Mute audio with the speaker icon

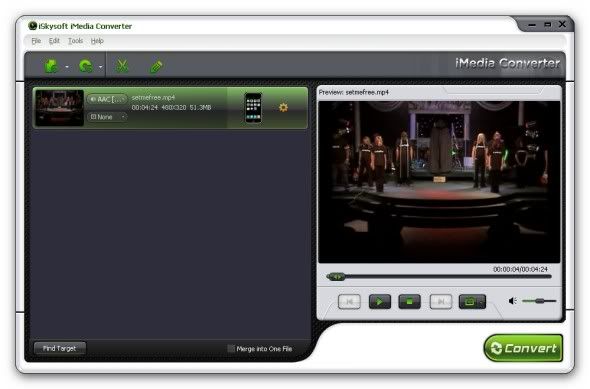[512, 301]
